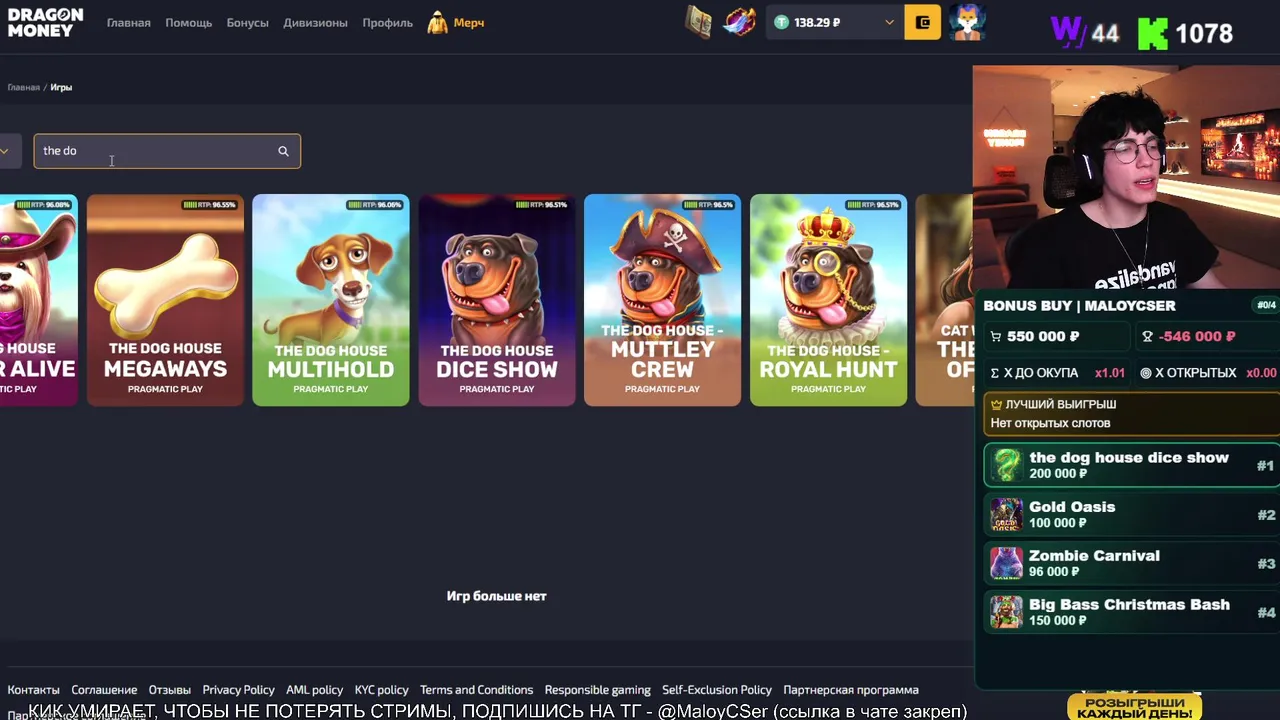Select the Big Bass Christmas Bash row
Screen dimensions: 1280x720
[1131, 612]
